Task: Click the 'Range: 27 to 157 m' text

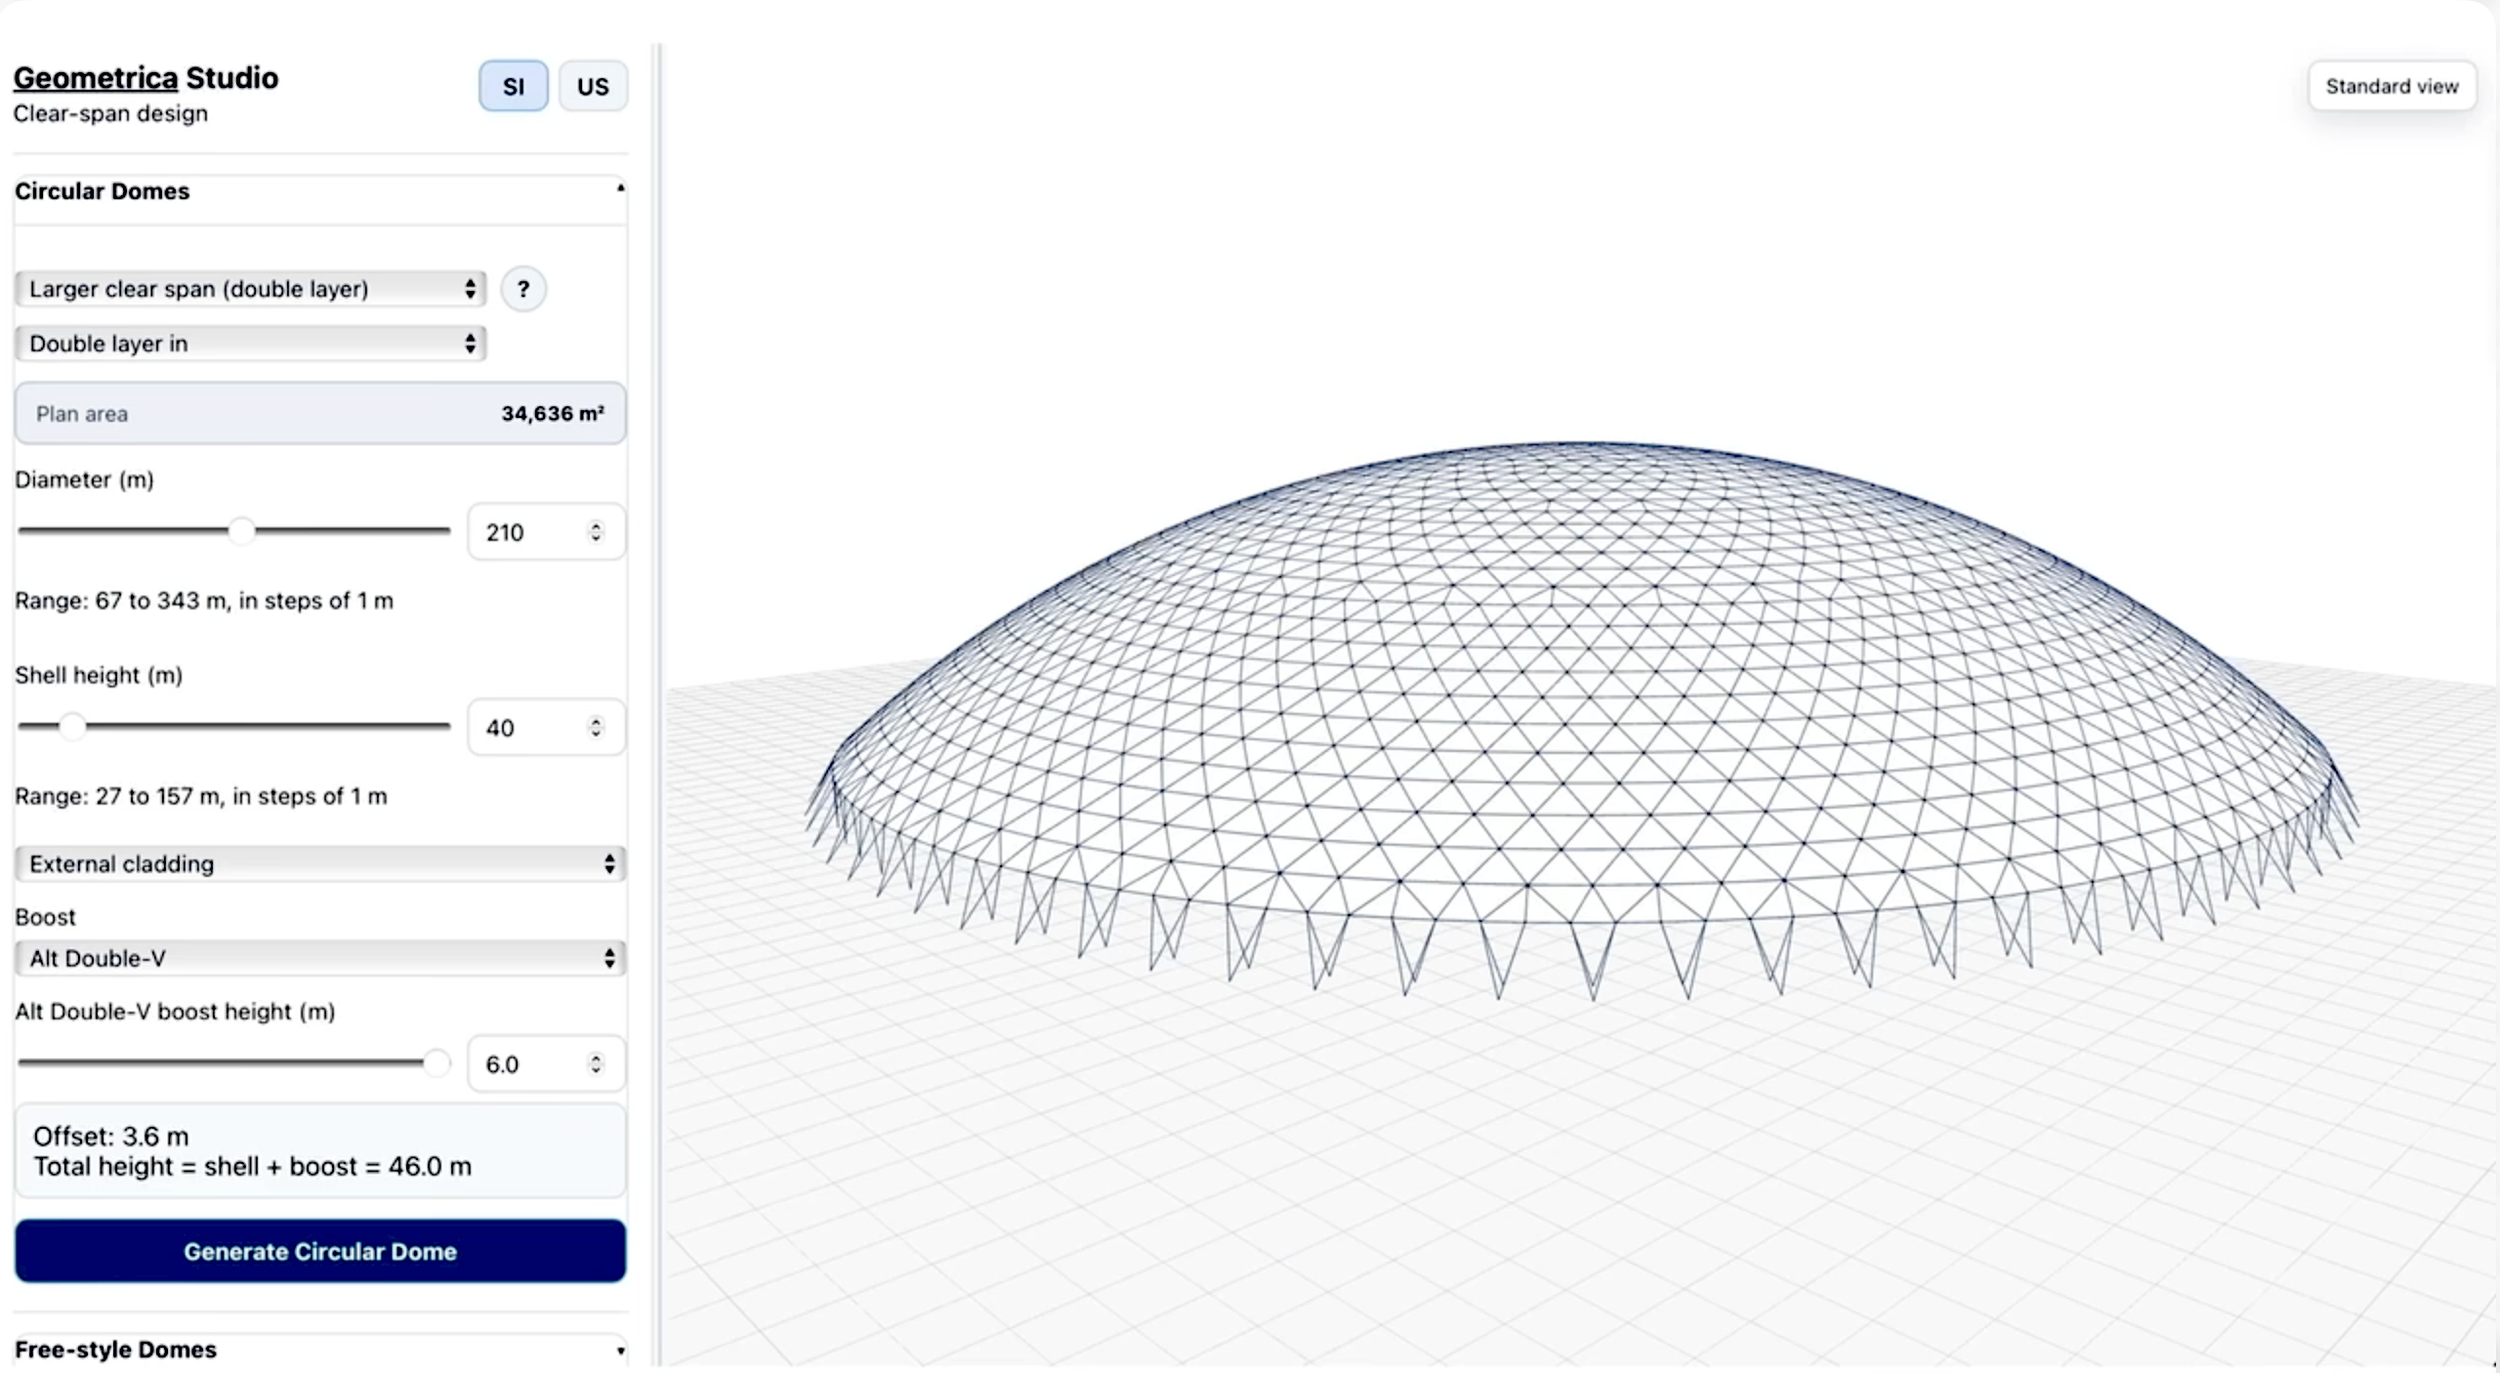Action: coord(201,797)
